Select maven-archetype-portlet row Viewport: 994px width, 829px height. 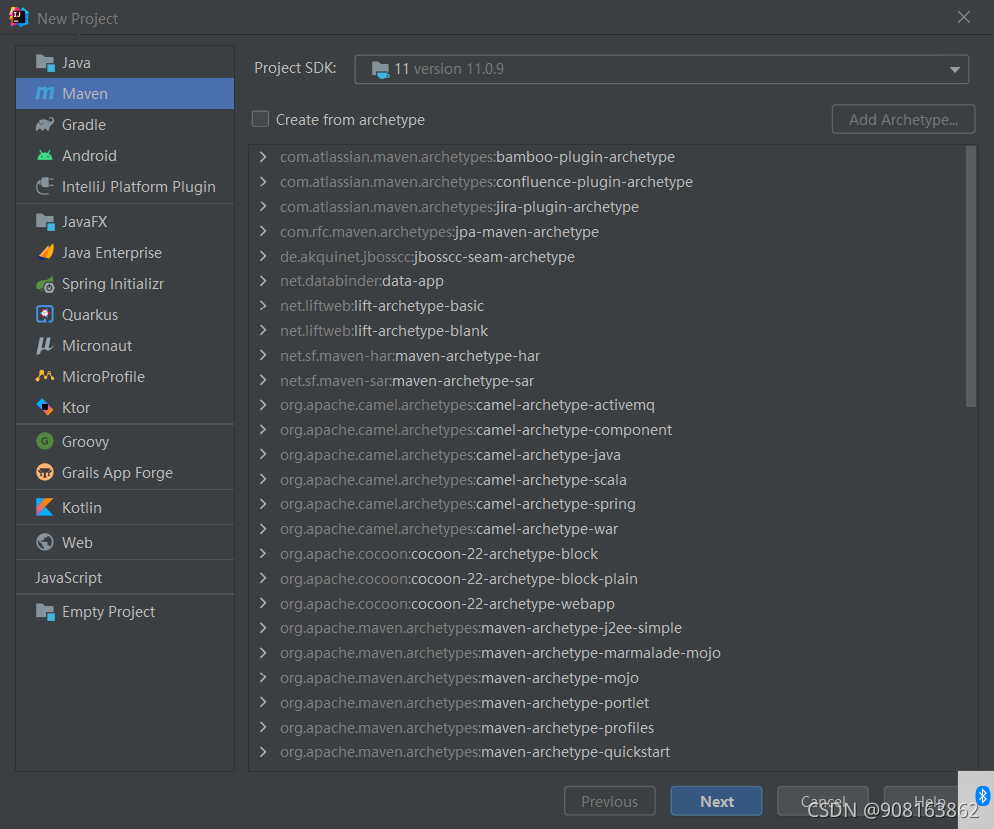tap(607, 703)
